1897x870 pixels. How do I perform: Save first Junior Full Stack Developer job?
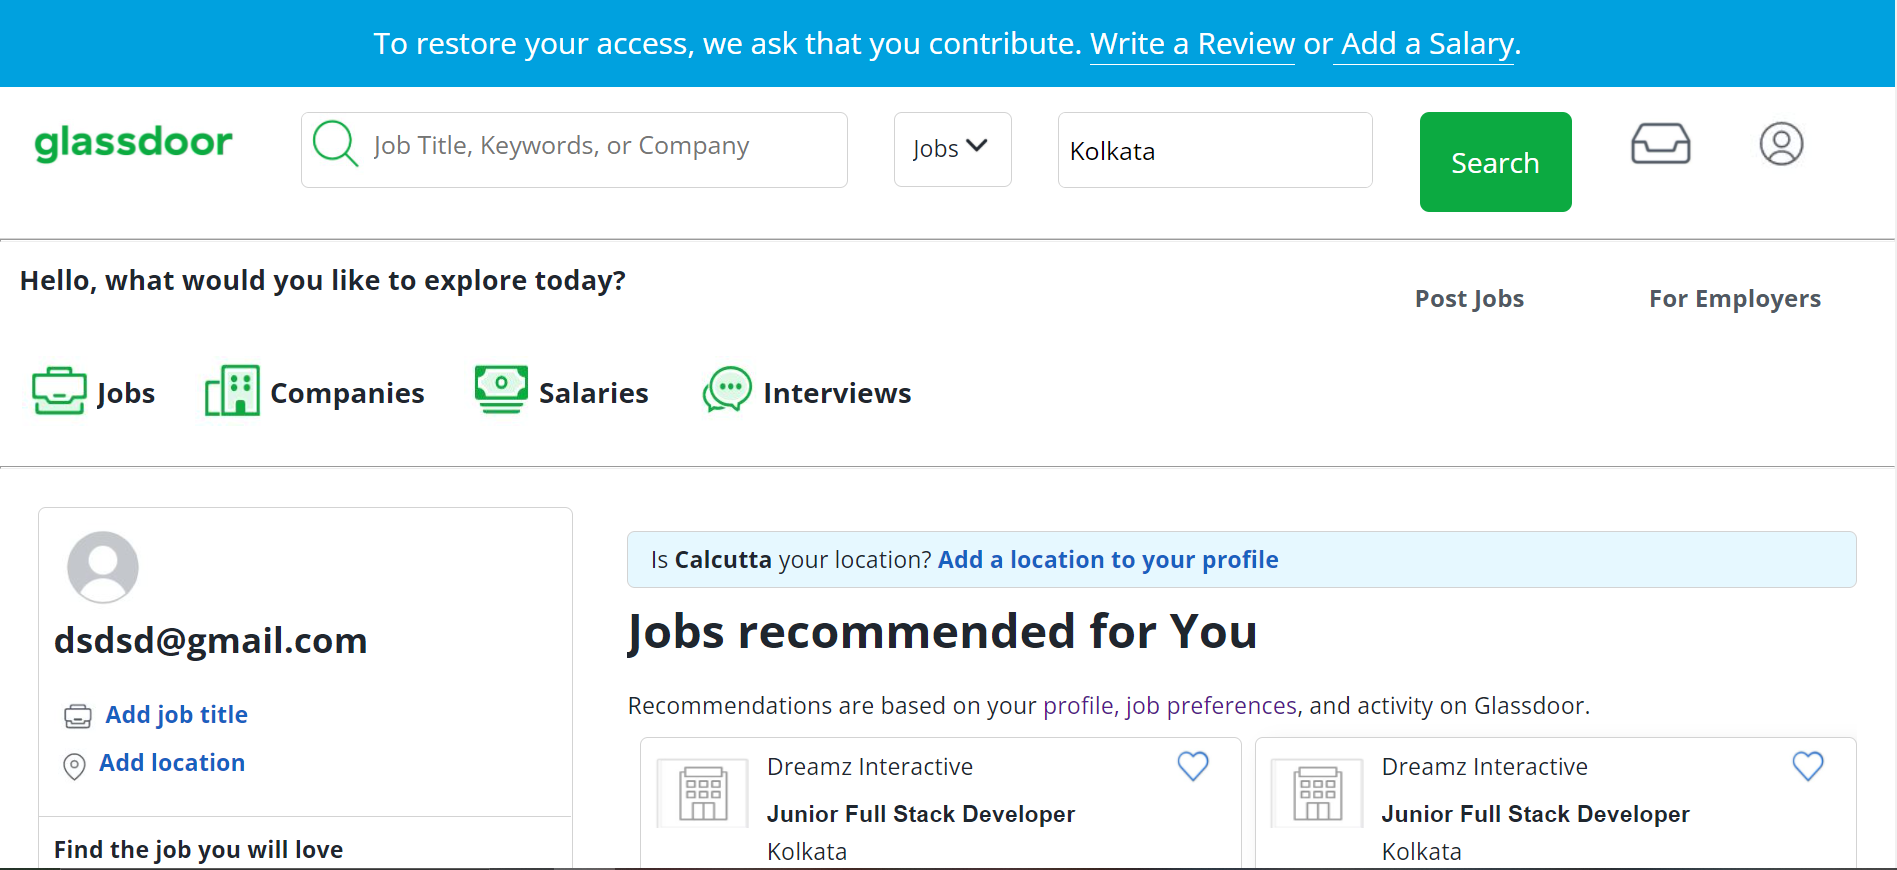1193,766
